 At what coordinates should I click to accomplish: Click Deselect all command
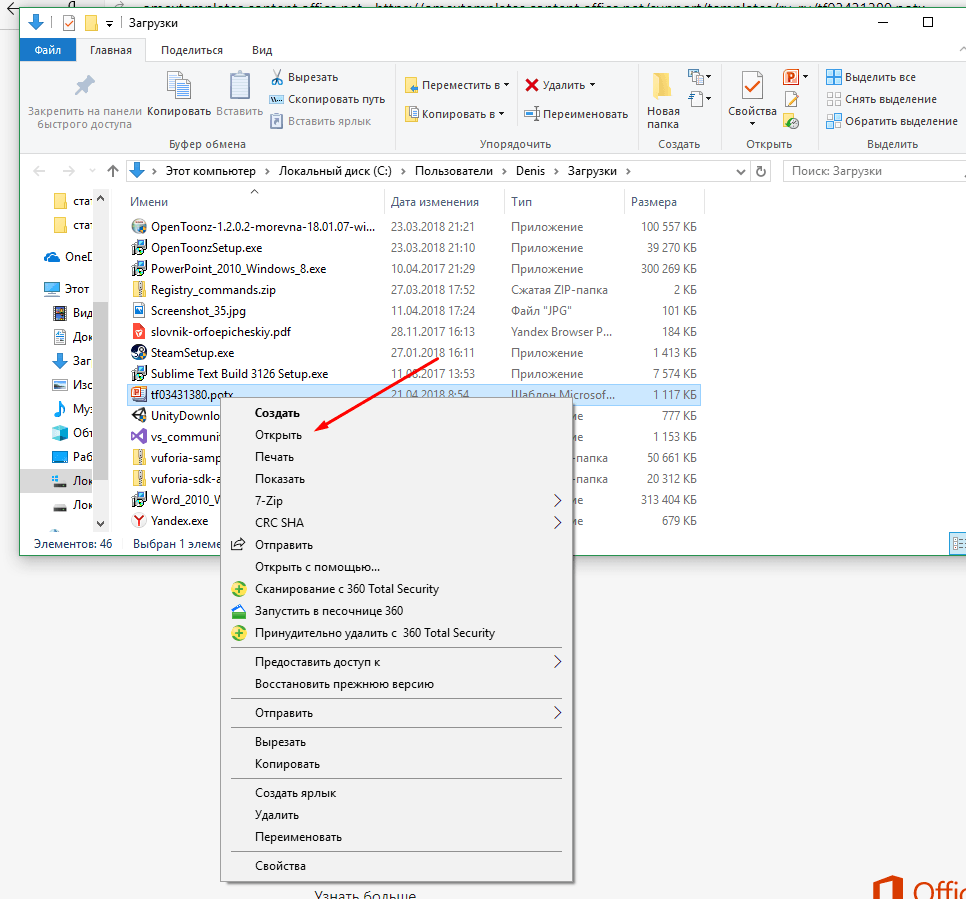[x=882, y=99]
